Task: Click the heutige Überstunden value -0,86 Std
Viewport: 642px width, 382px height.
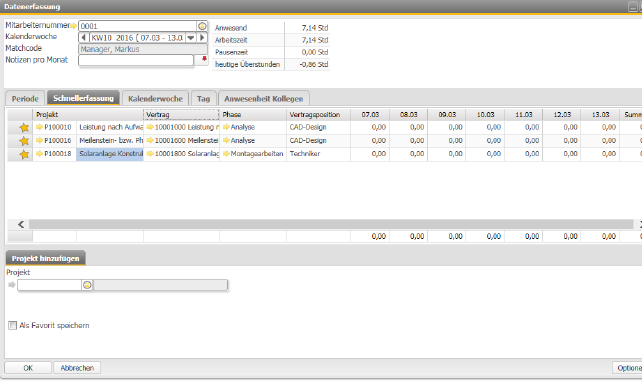Action: click(x=314, y=65)
